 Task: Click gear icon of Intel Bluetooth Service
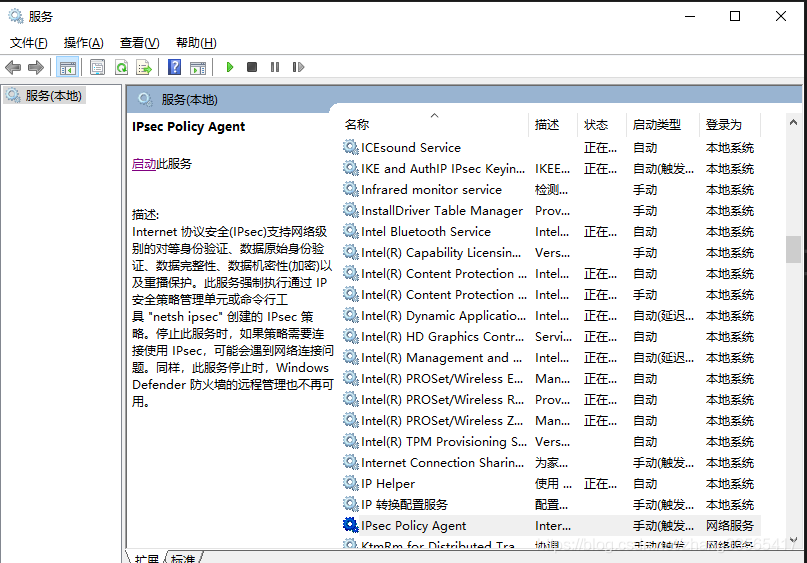tap(350, 231)
